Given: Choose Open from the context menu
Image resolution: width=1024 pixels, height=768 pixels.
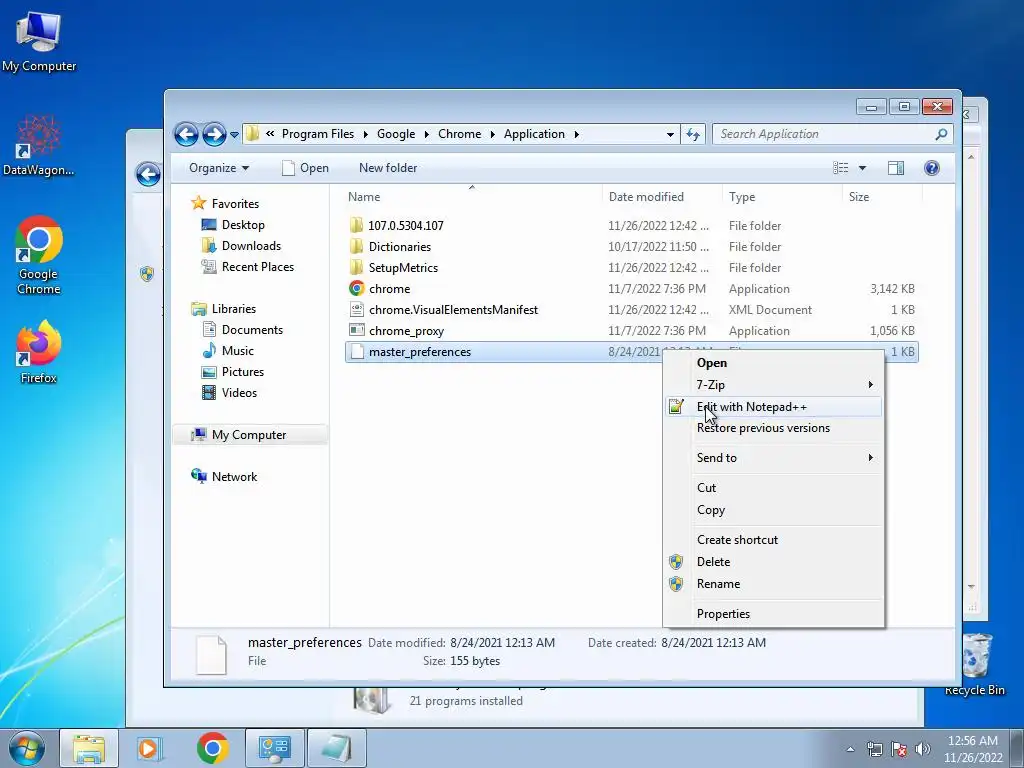Looking at the screenshot, I should point(773,363).
